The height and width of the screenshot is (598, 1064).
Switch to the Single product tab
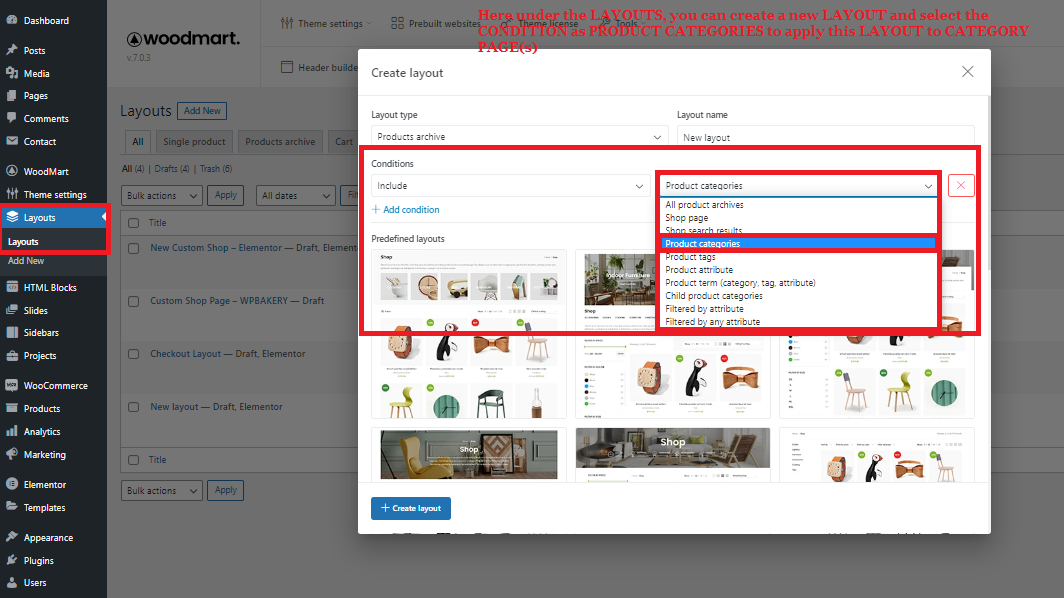194,141
